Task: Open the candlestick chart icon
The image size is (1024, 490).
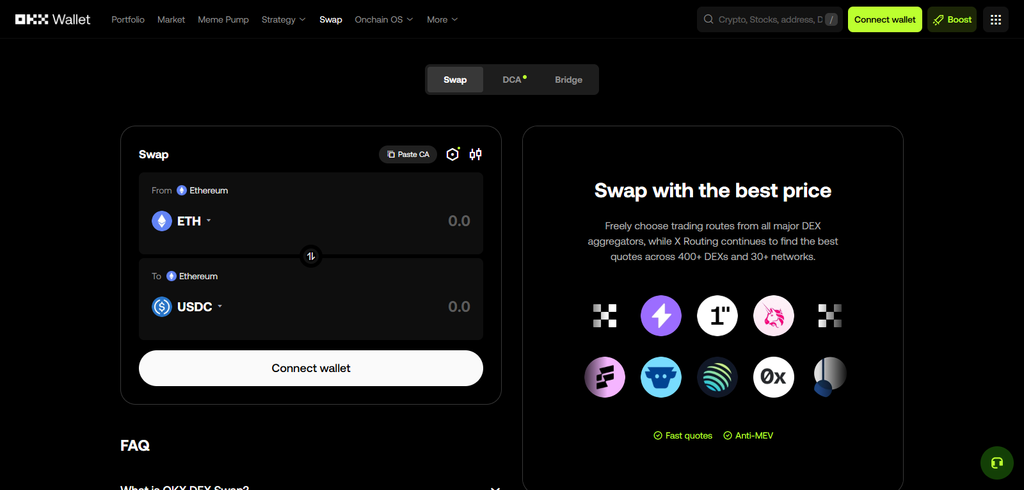Action: [x=475, y=154]
